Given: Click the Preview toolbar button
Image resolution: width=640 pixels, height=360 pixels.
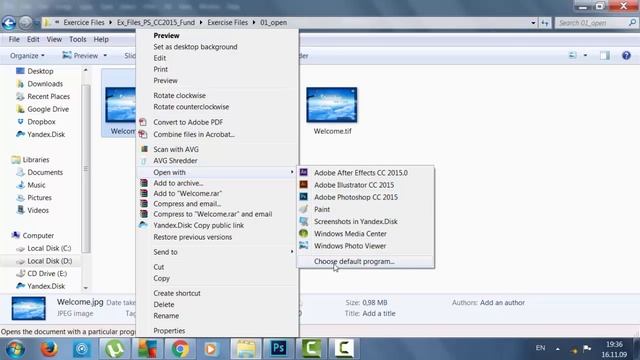Looking at the screenshot, I should pos(80,56).
